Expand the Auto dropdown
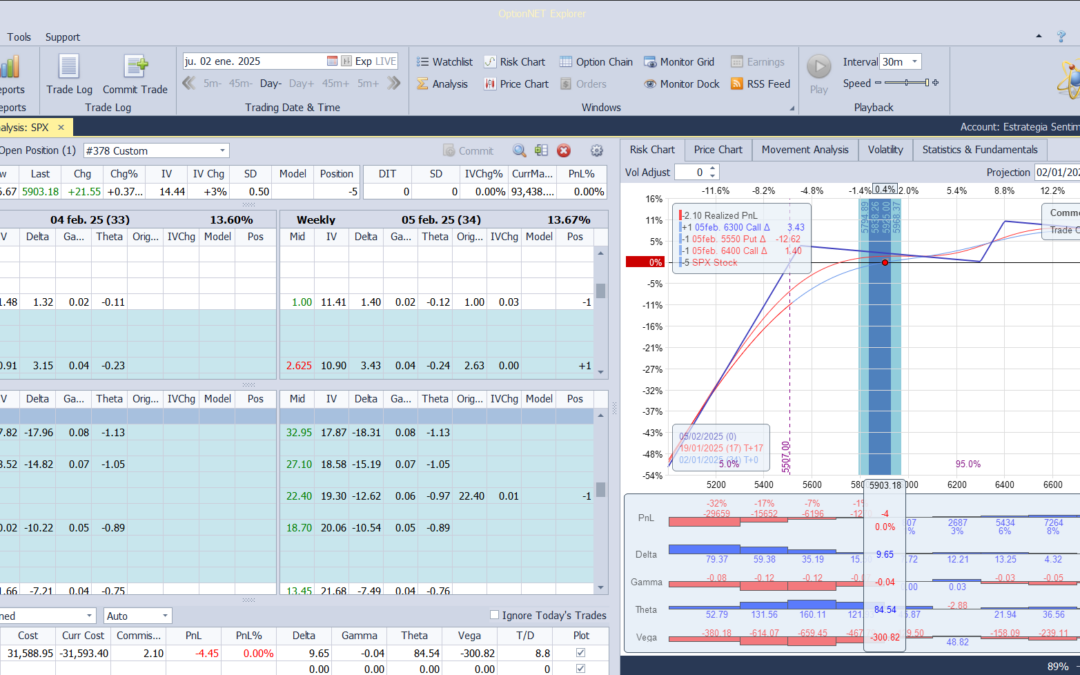 (x=164, y=616)
